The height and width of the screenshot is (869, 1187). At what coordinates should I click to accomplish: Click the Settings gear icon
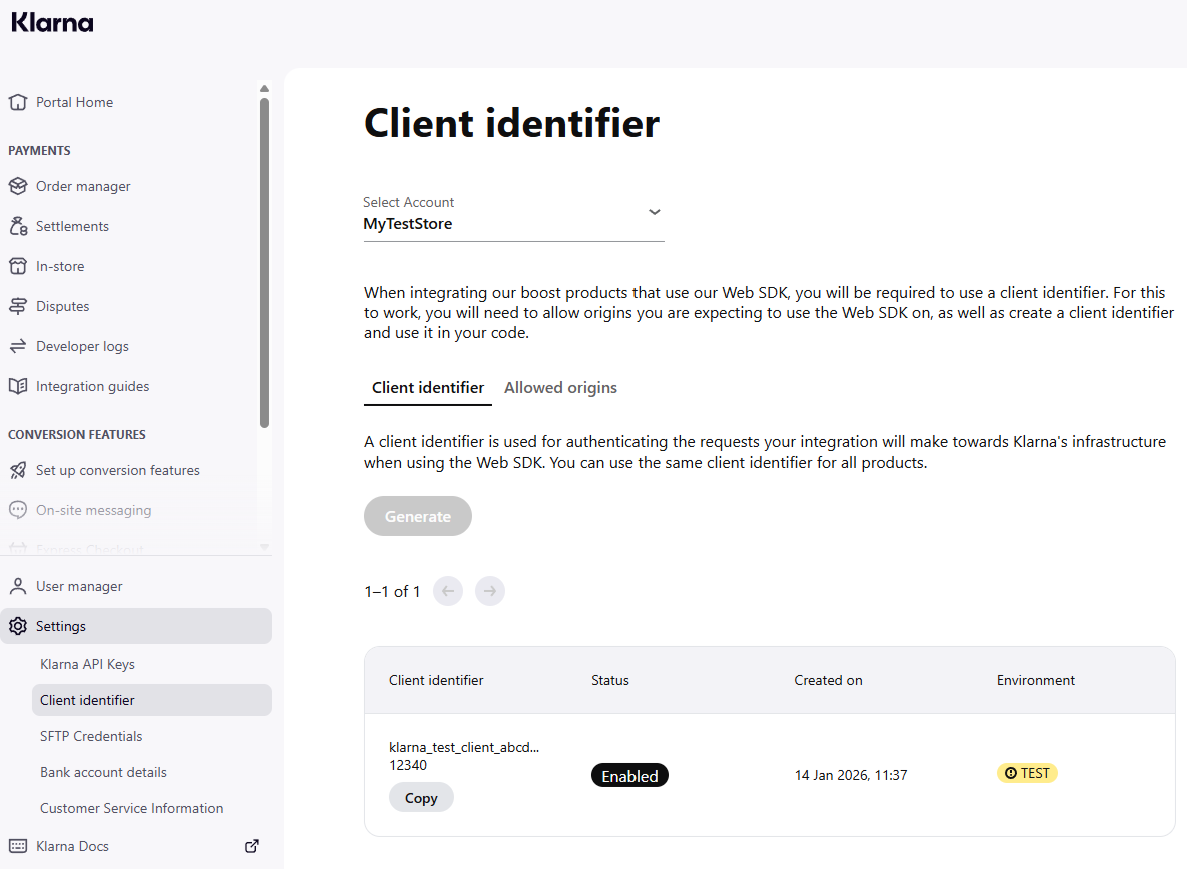(18, 626)
